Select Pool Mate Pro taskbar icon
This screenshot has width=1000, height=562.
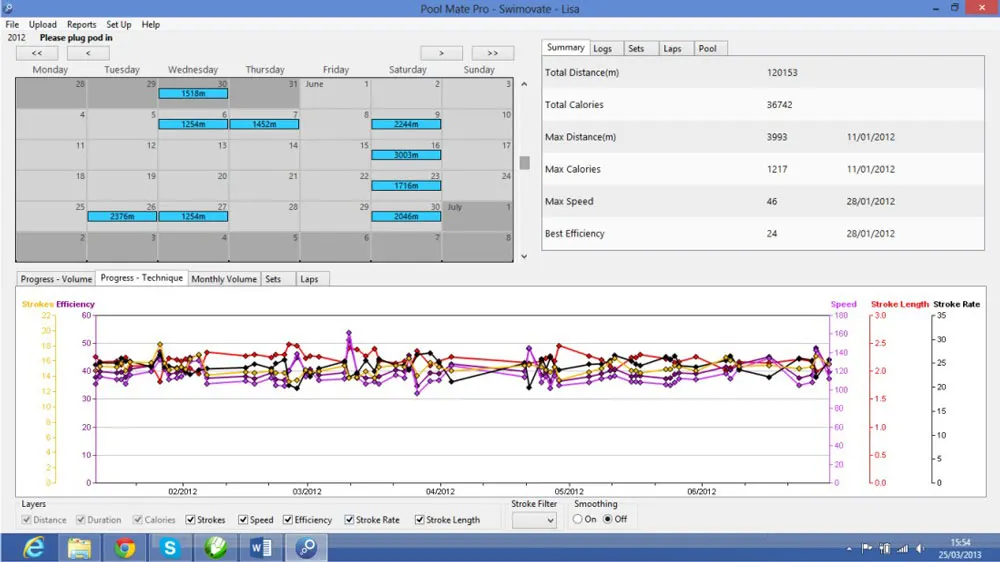306,547
